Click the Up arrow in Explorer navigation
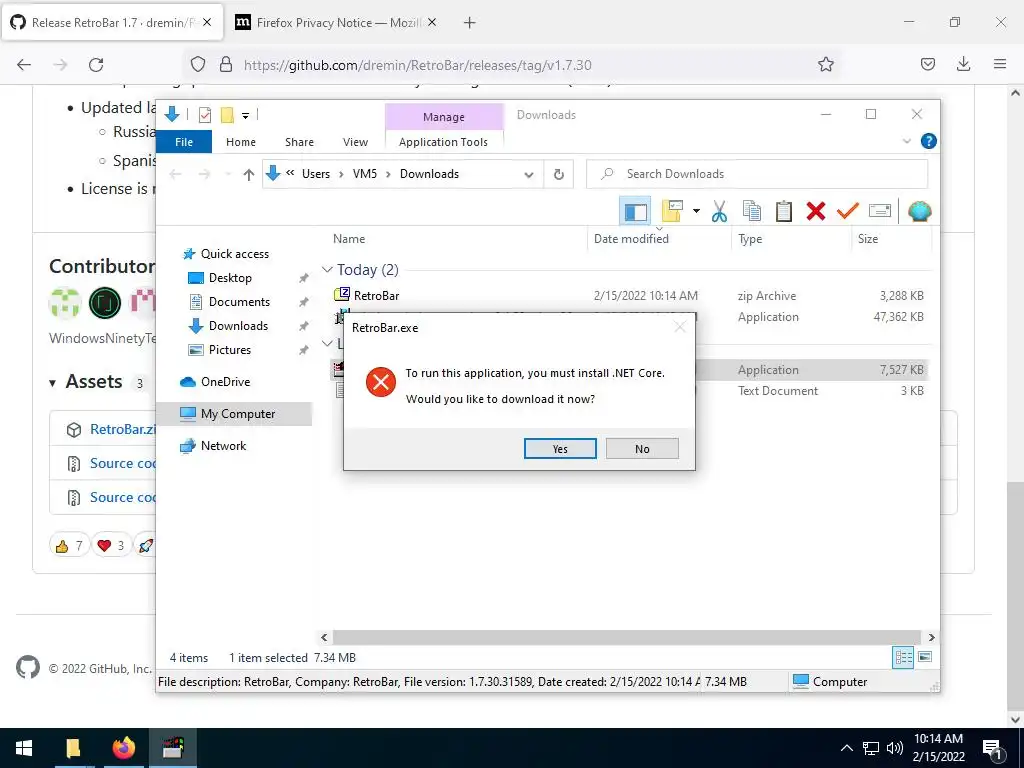 [x=248, y=174]
